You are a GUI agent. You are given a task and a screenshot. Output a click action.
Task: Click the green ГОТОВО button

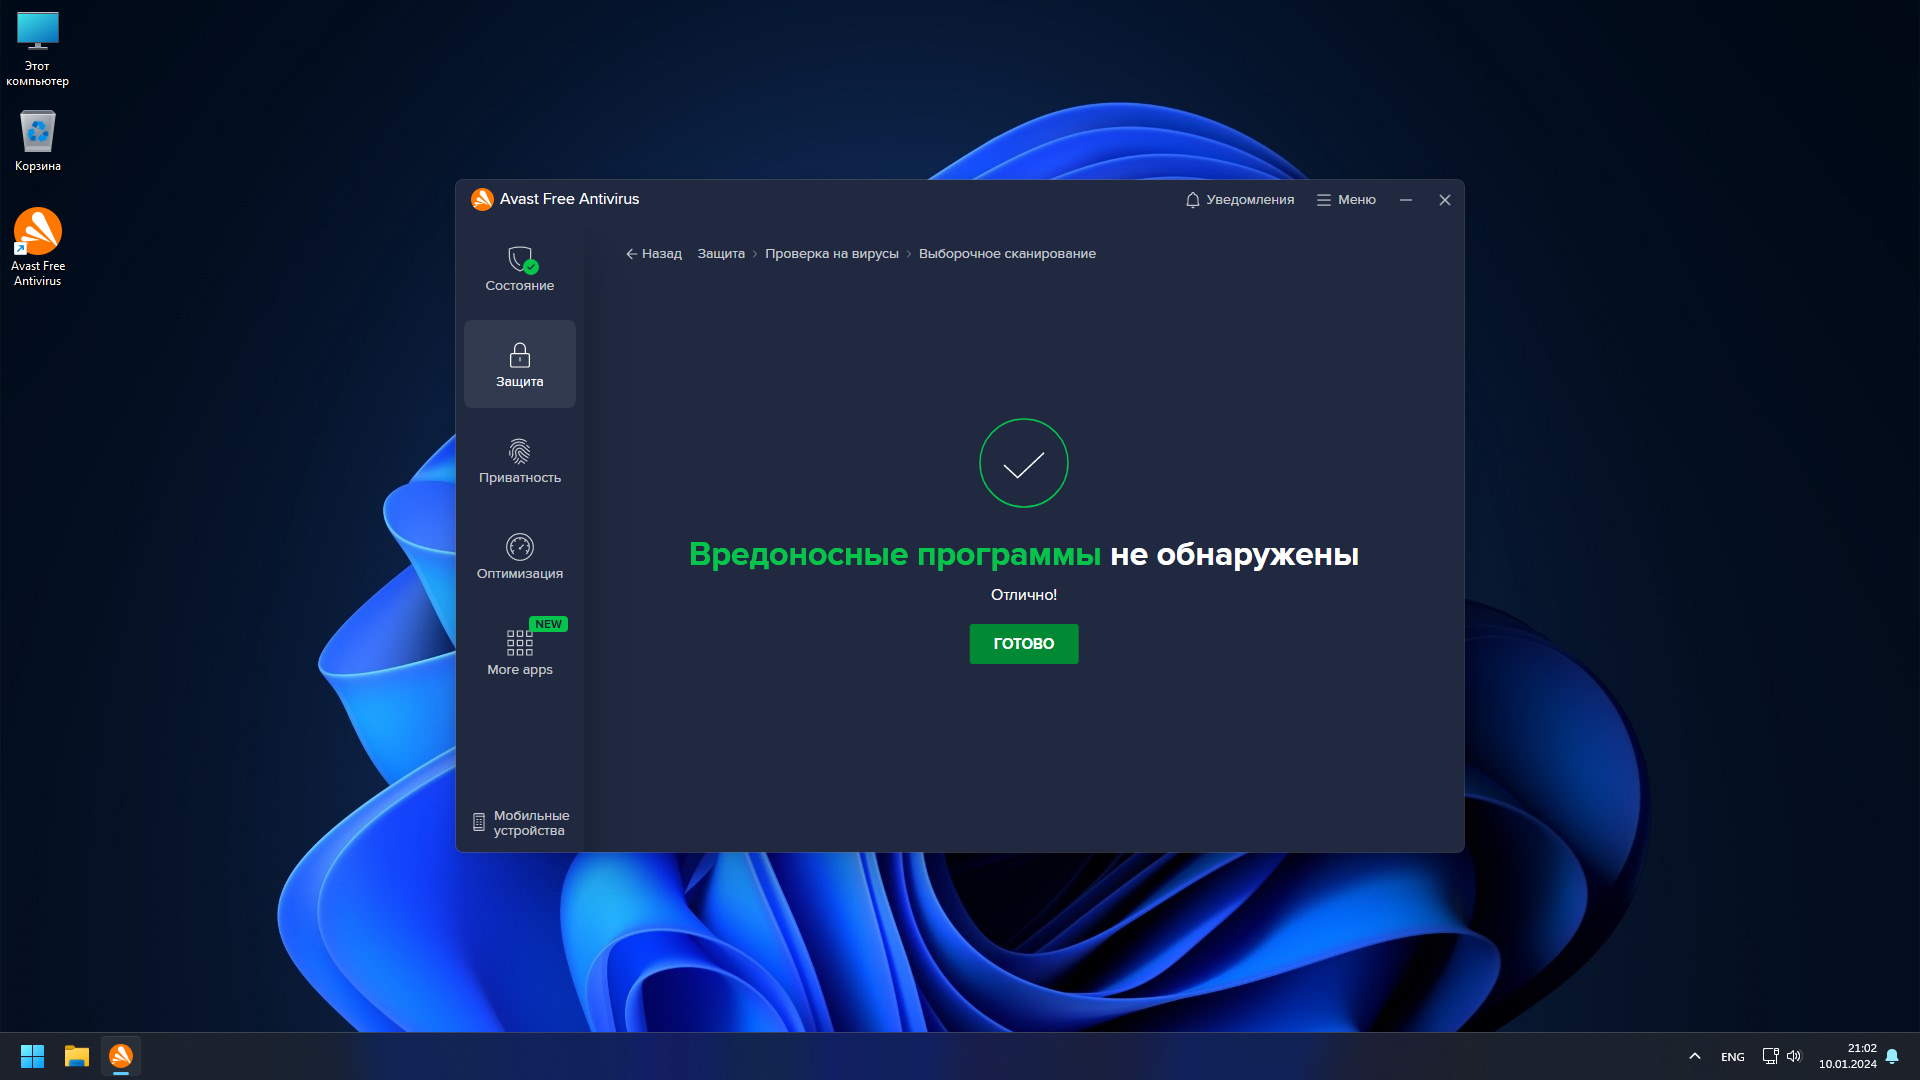click(1023, 644)
